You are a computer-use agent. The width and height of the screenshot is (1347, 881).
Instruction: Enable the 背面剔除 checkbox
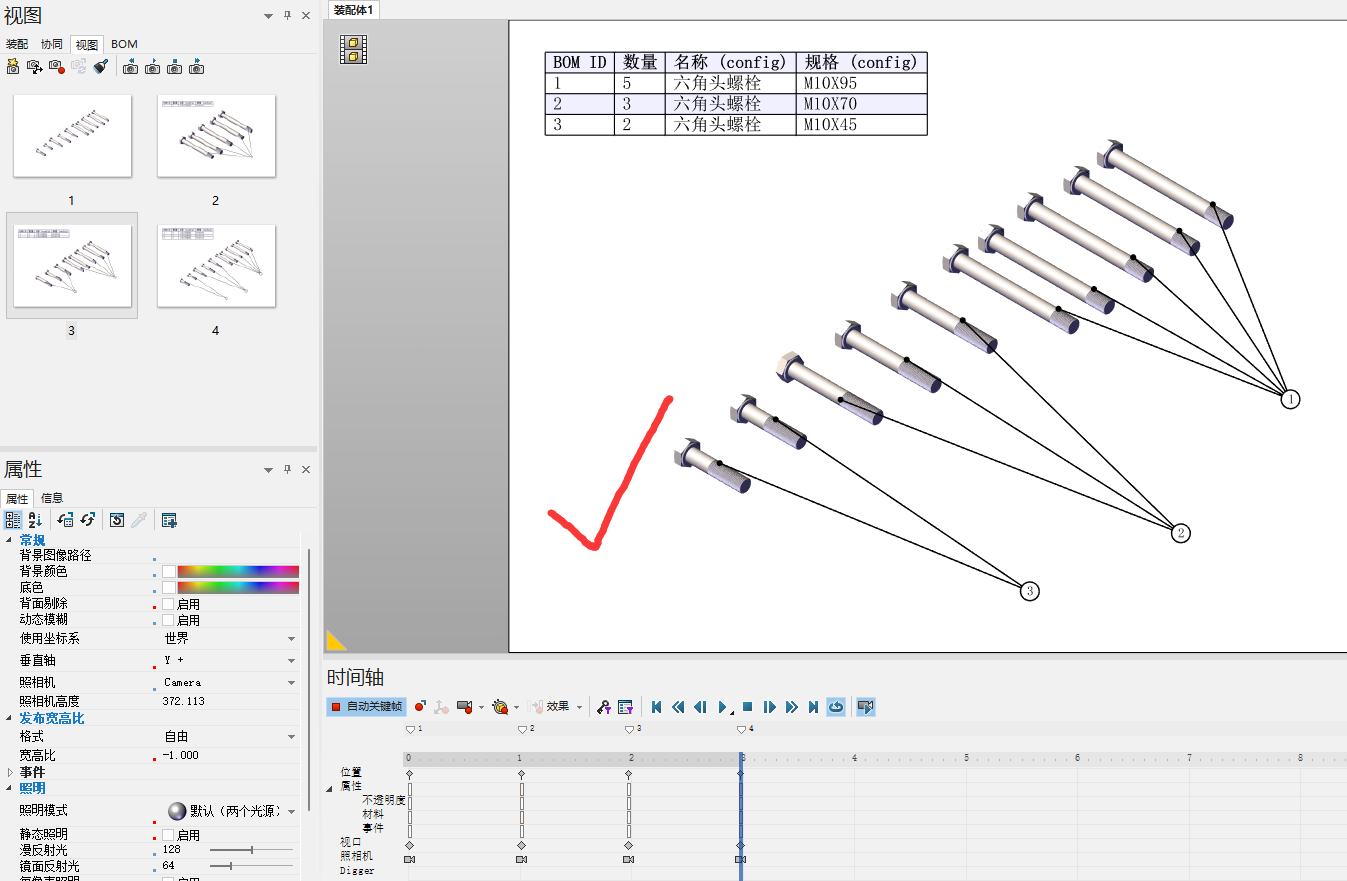click(168, 604)
